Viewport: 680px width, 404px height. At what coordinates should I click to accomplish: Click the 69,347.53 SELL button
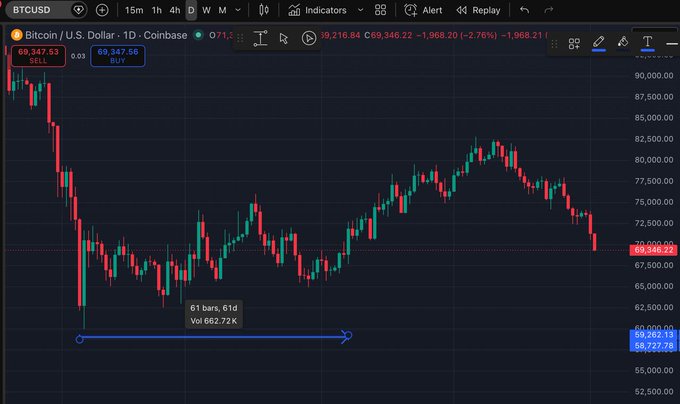(38, 55)
